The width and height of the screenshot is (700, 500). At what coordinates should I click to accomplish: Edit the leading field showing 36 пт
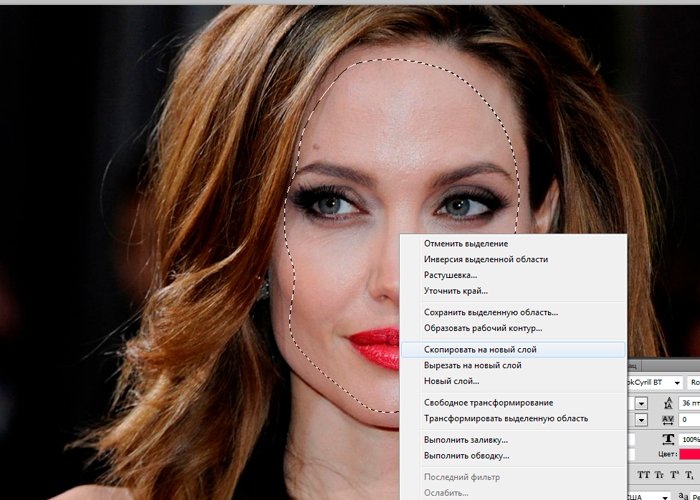(x=690, y=403)
